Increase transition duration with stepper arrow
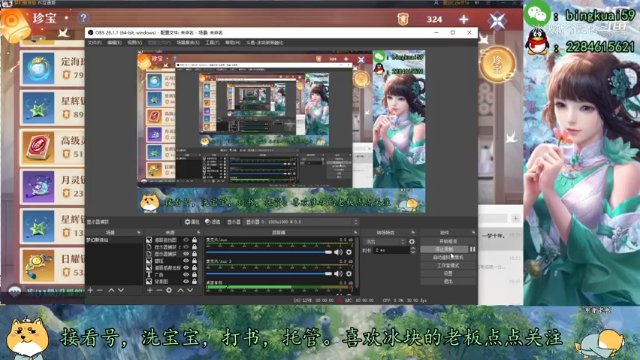The image size is (640, 360). click(x=413, y=248)
